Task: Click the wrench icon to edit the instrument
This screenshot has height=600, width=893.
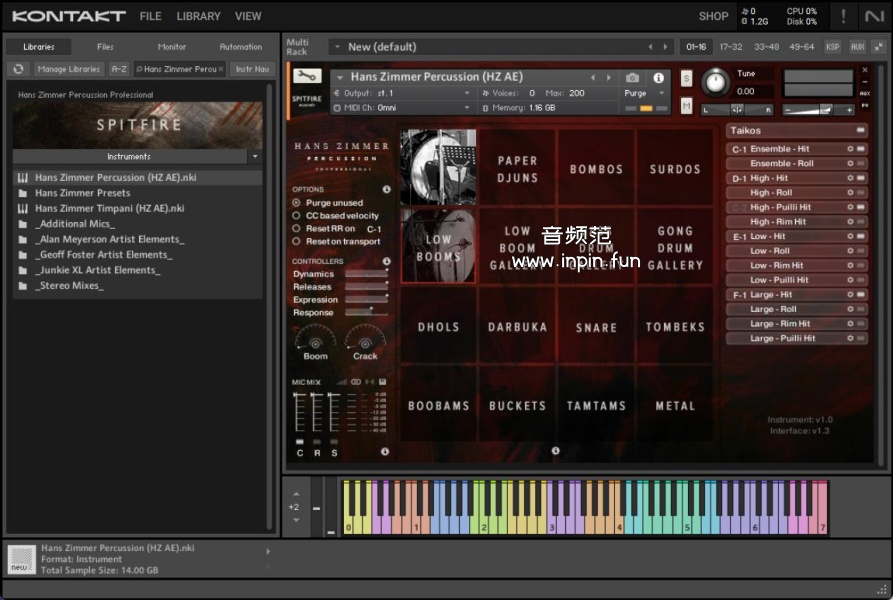Action: [307, 77]
